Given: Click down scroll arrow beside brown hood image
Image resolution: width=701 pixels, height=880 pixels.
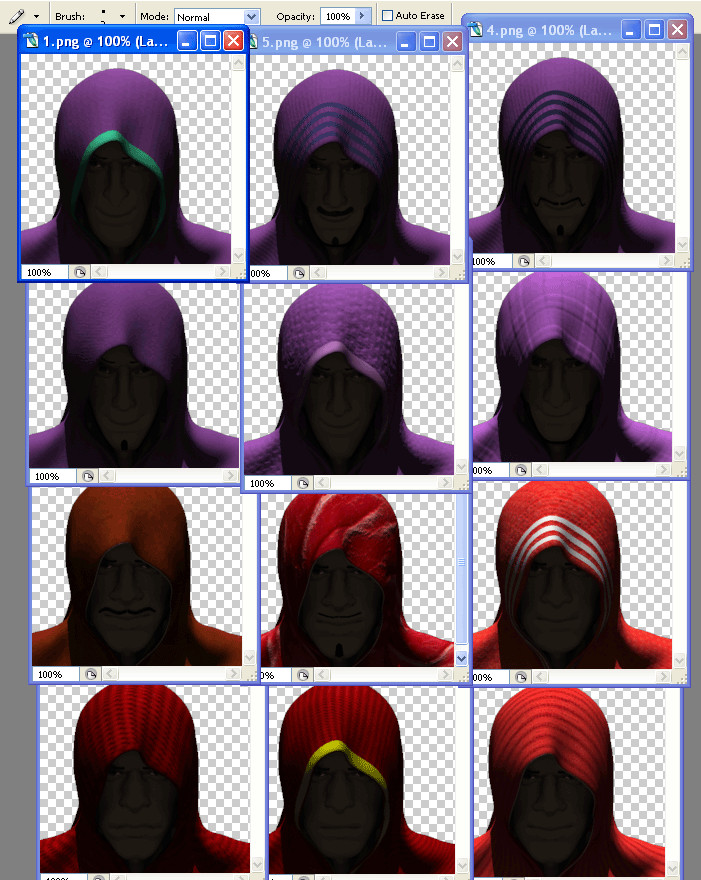Looking at the screenshot, I should point(249,658).
